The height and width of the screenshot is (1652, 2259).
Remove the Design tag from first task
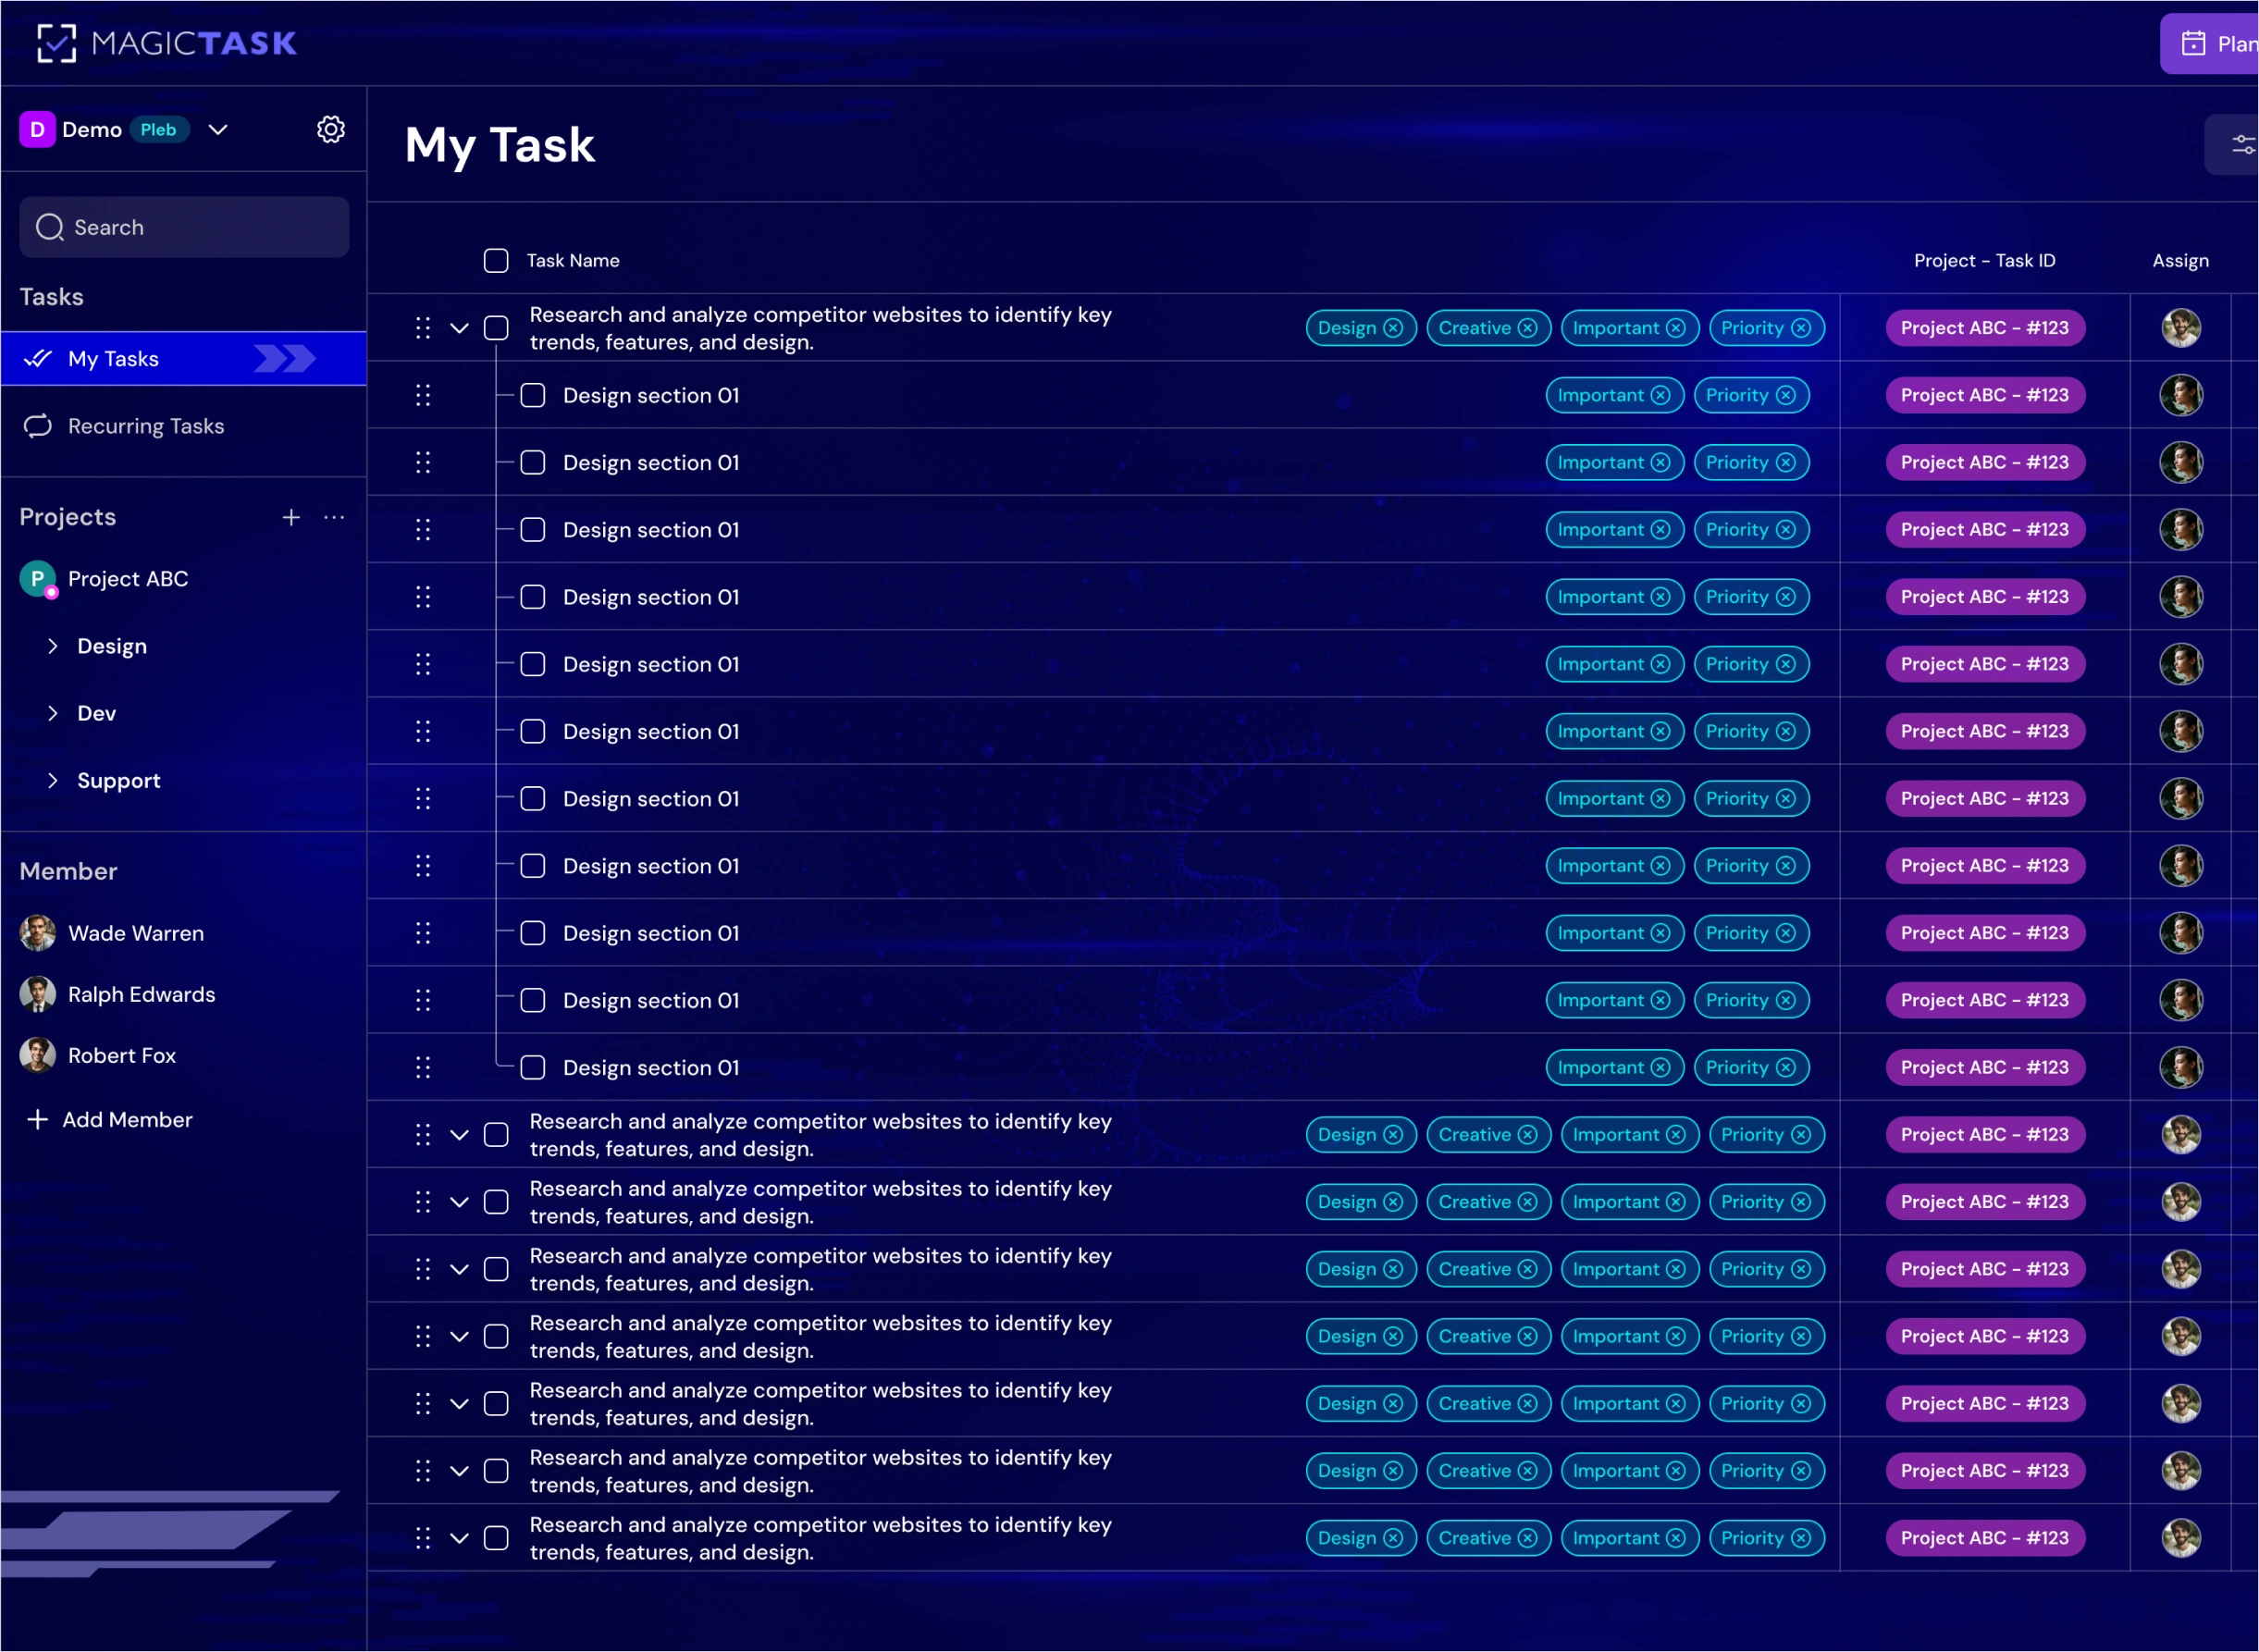pyautogui.click(x=1393, y=328)
